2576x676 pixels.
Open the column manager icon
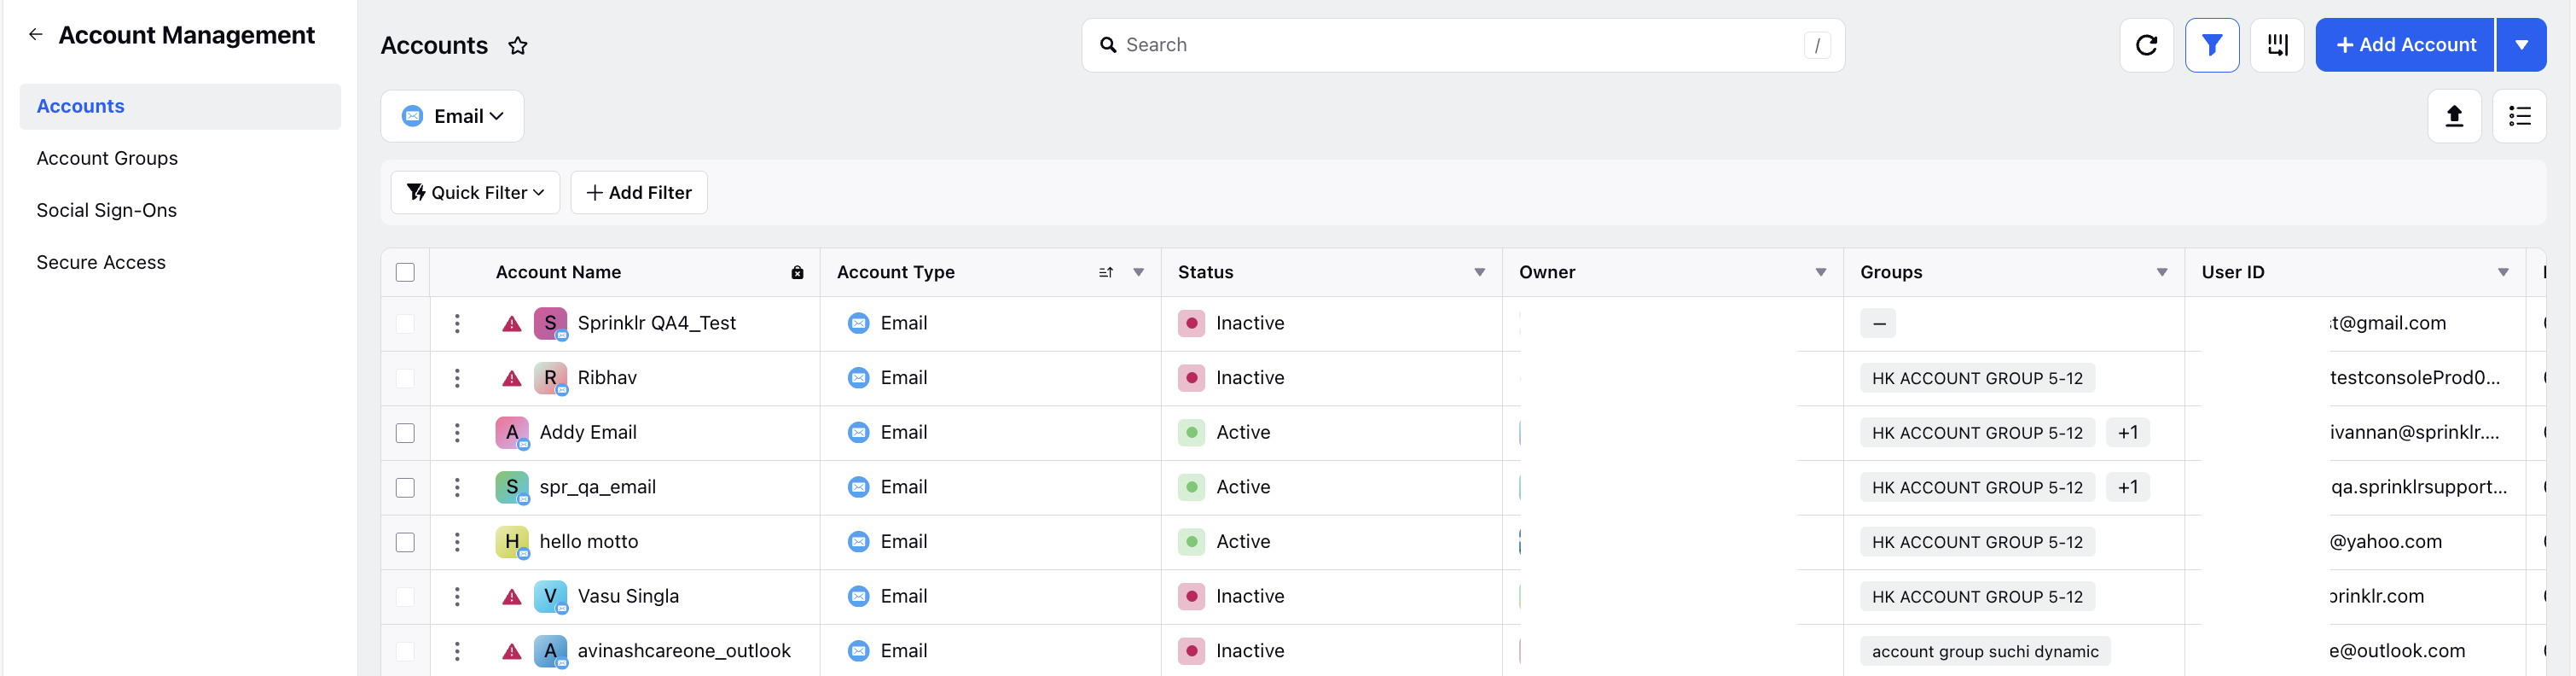tap(2277, 45)
